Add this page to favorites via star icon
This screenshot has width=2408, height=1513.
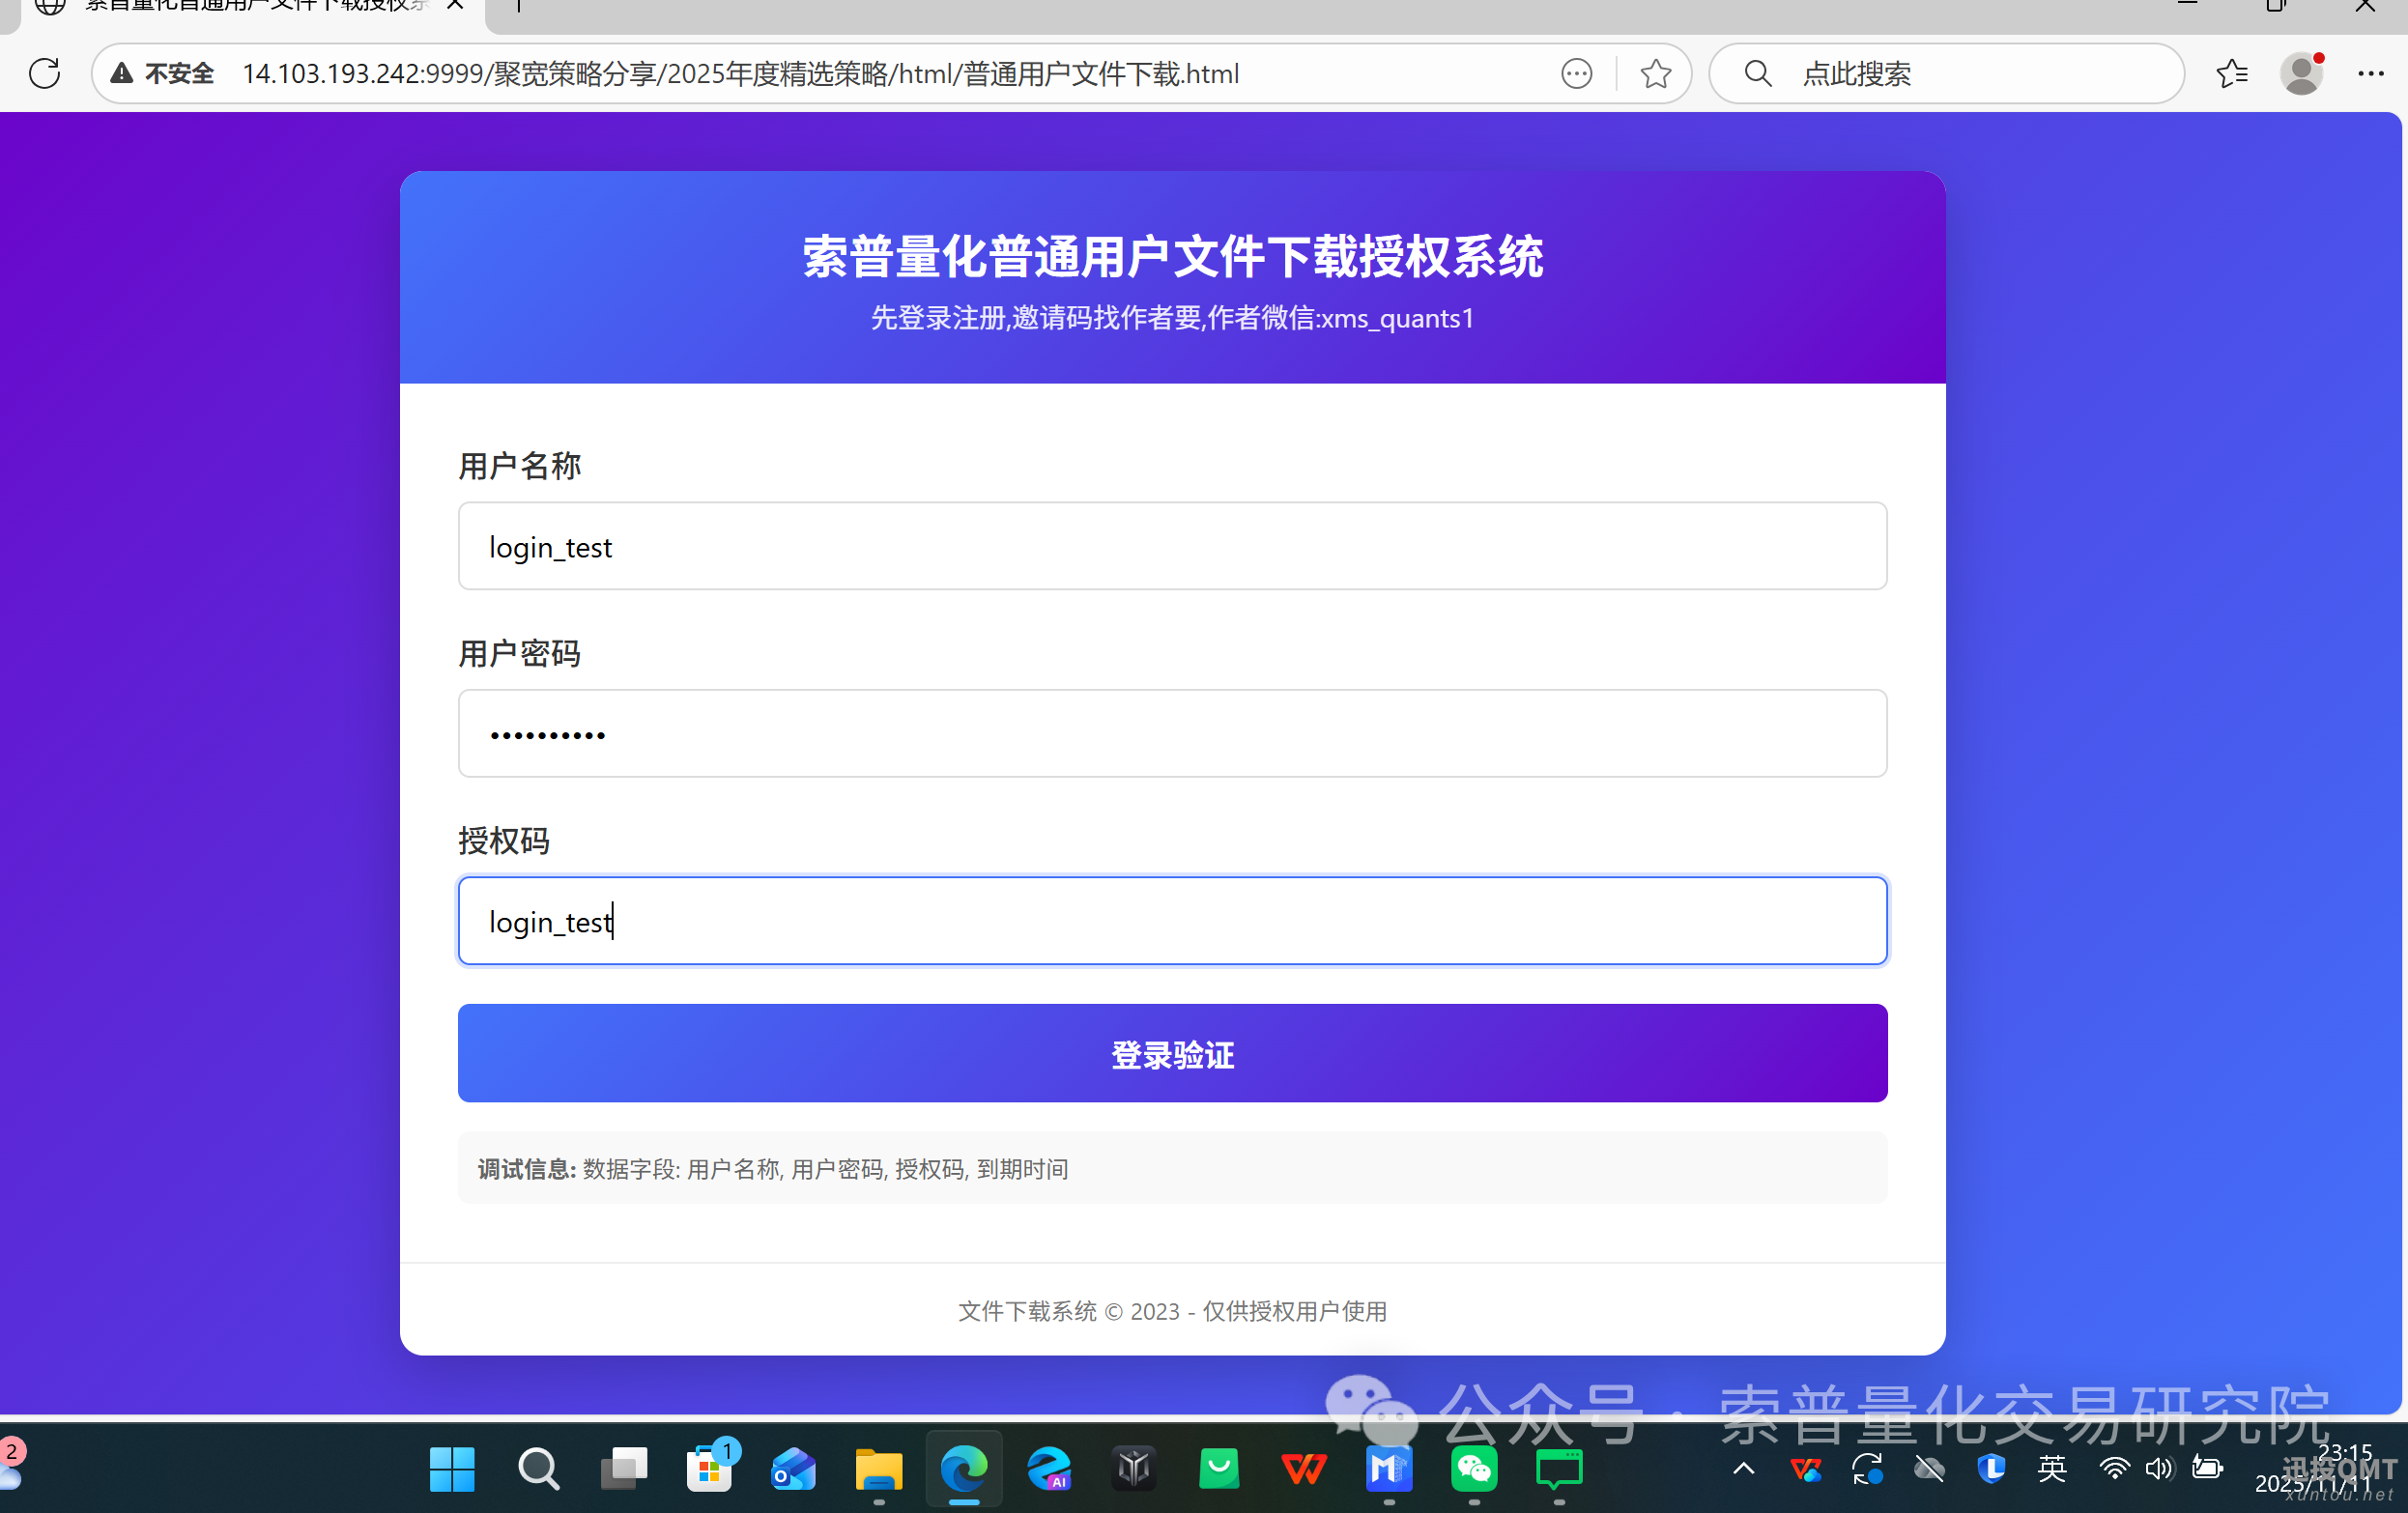[x=1655, y=73]
